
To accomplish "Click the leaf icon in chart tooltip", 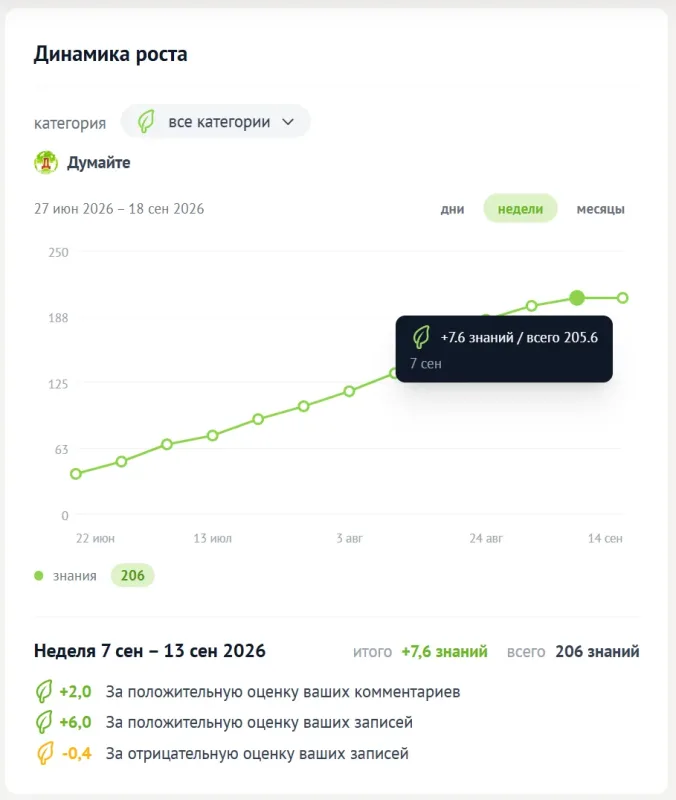I will click(x=421, y=337).
